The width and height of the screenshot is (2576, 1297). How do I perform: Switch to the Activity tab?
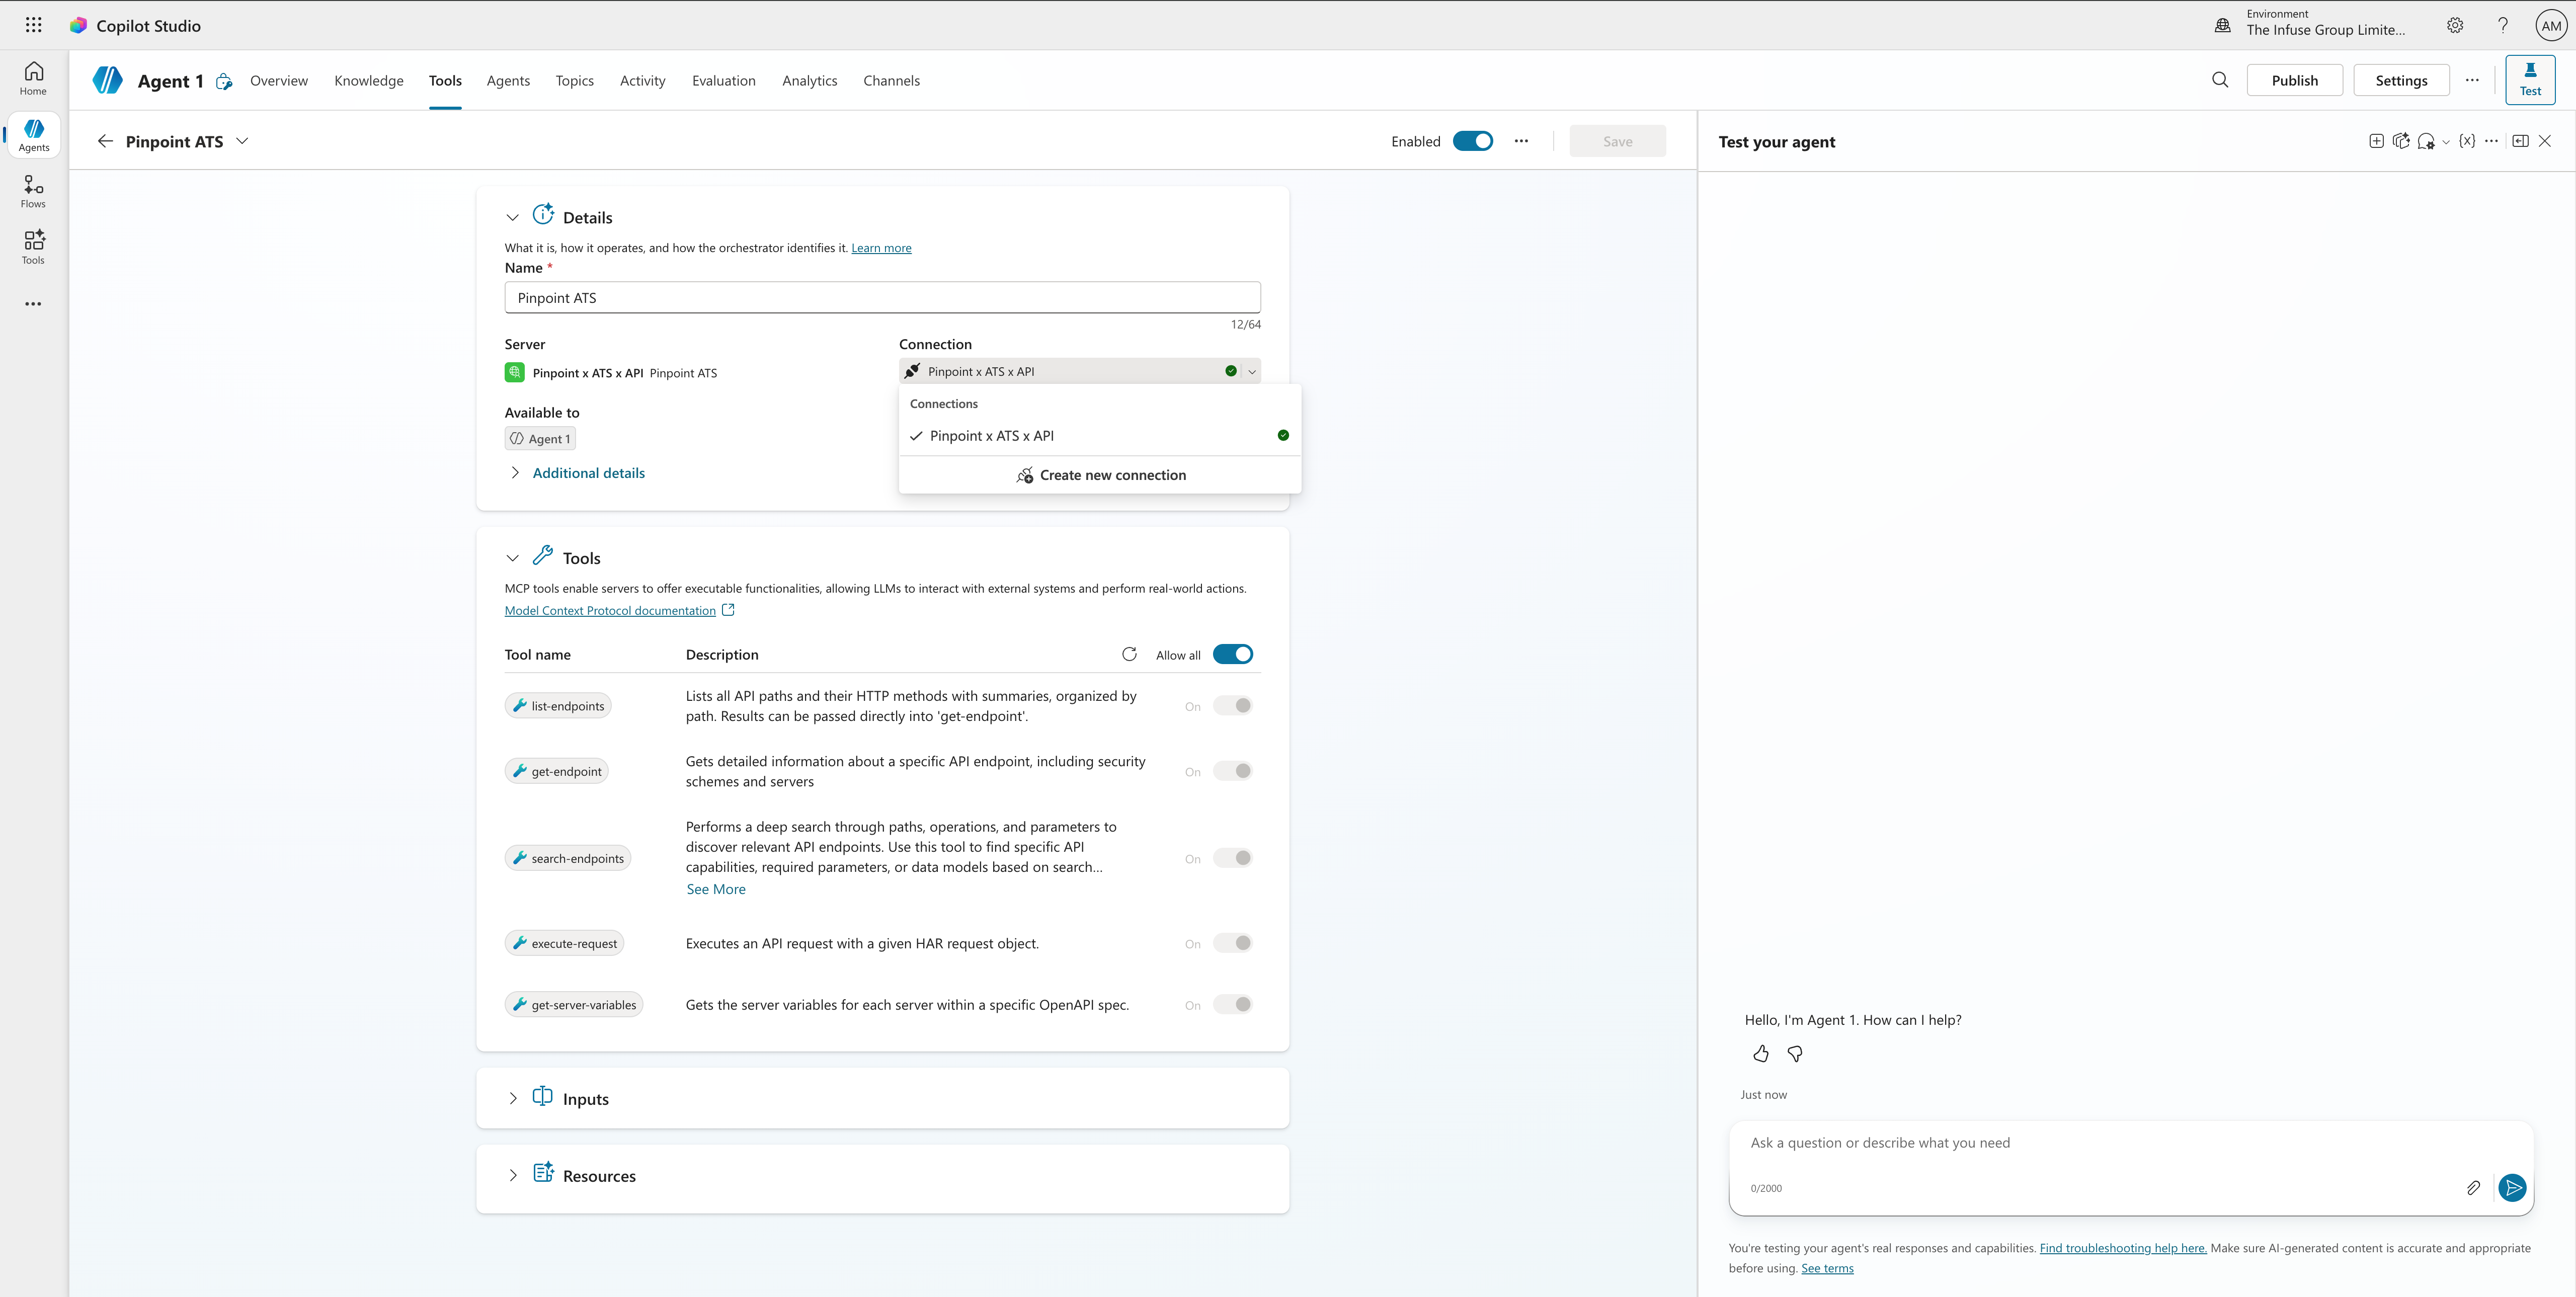[x=643, y=81]
